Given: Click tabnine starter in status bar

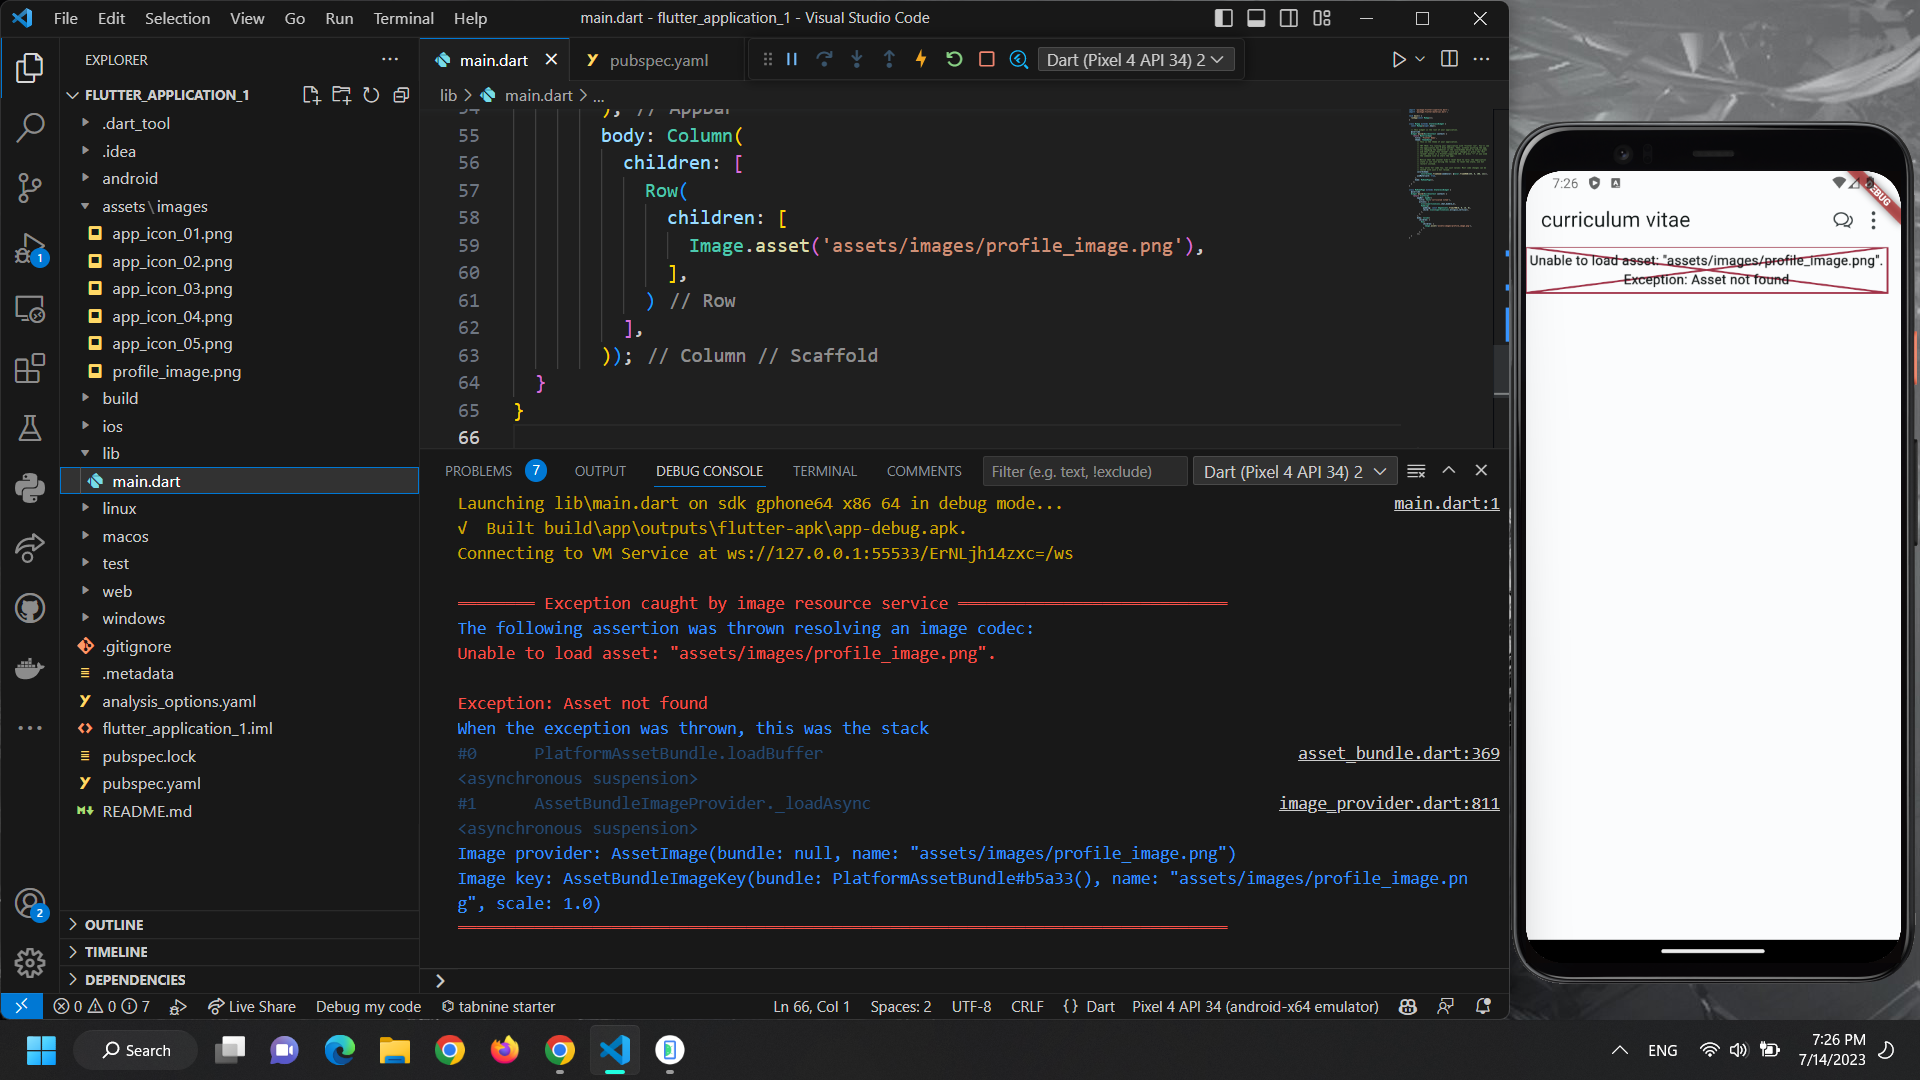Looking at the screenshot, I should [498, 1007].
